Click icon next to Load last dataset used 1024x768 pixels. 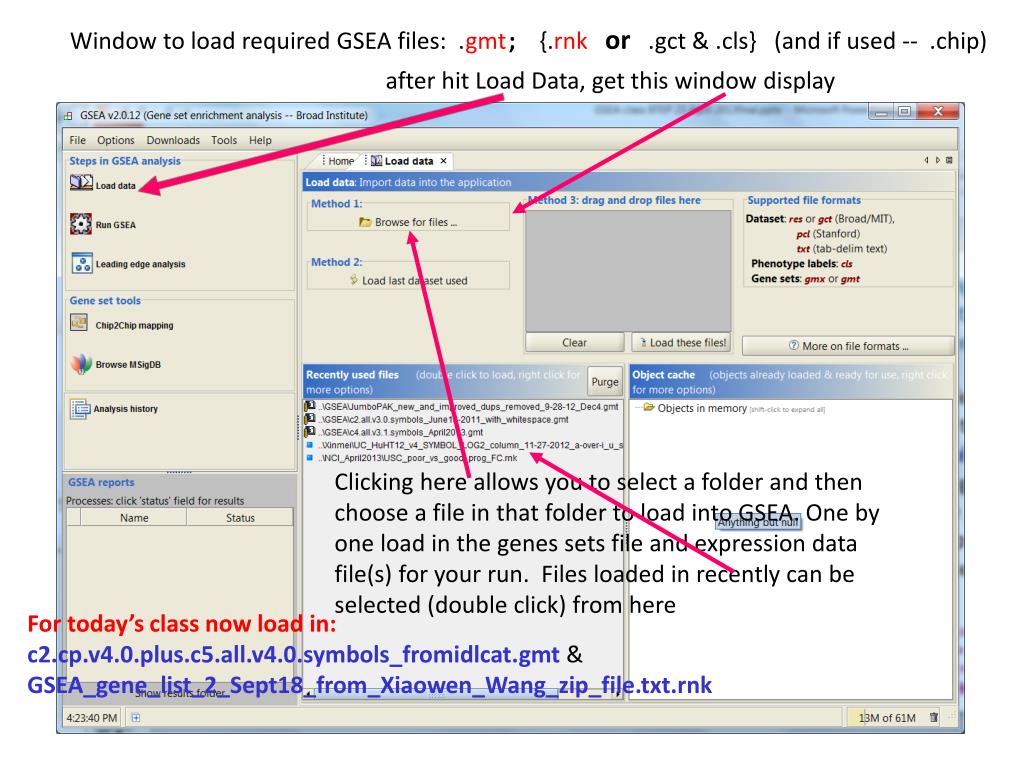354,280
